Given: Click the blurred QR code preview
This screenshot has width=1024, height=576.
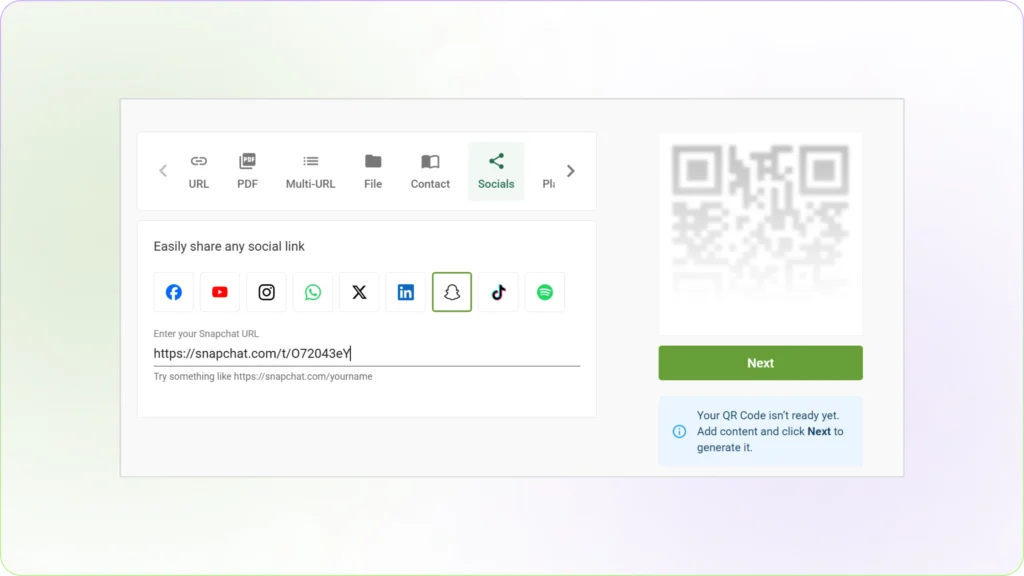Looking at the screenshot, I should [x=760, y=233].
